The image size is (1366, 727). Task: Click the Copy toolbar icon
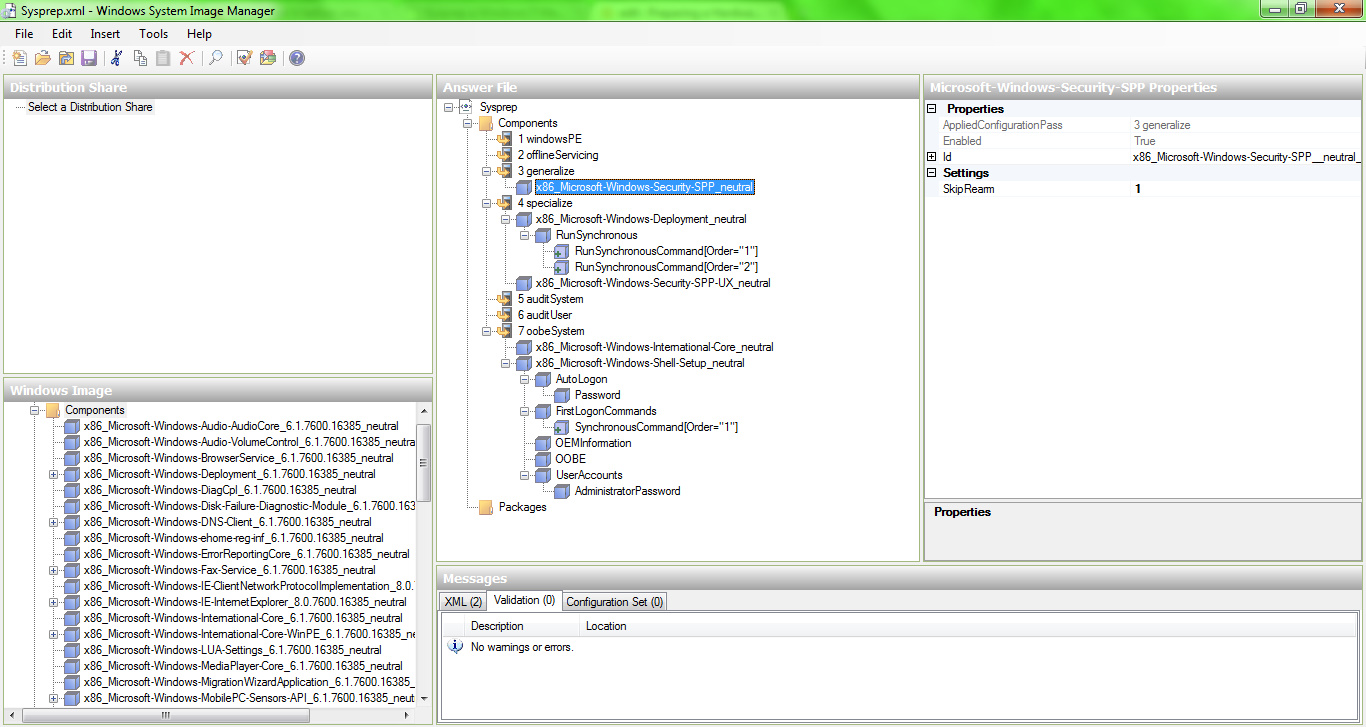(140, 58)
